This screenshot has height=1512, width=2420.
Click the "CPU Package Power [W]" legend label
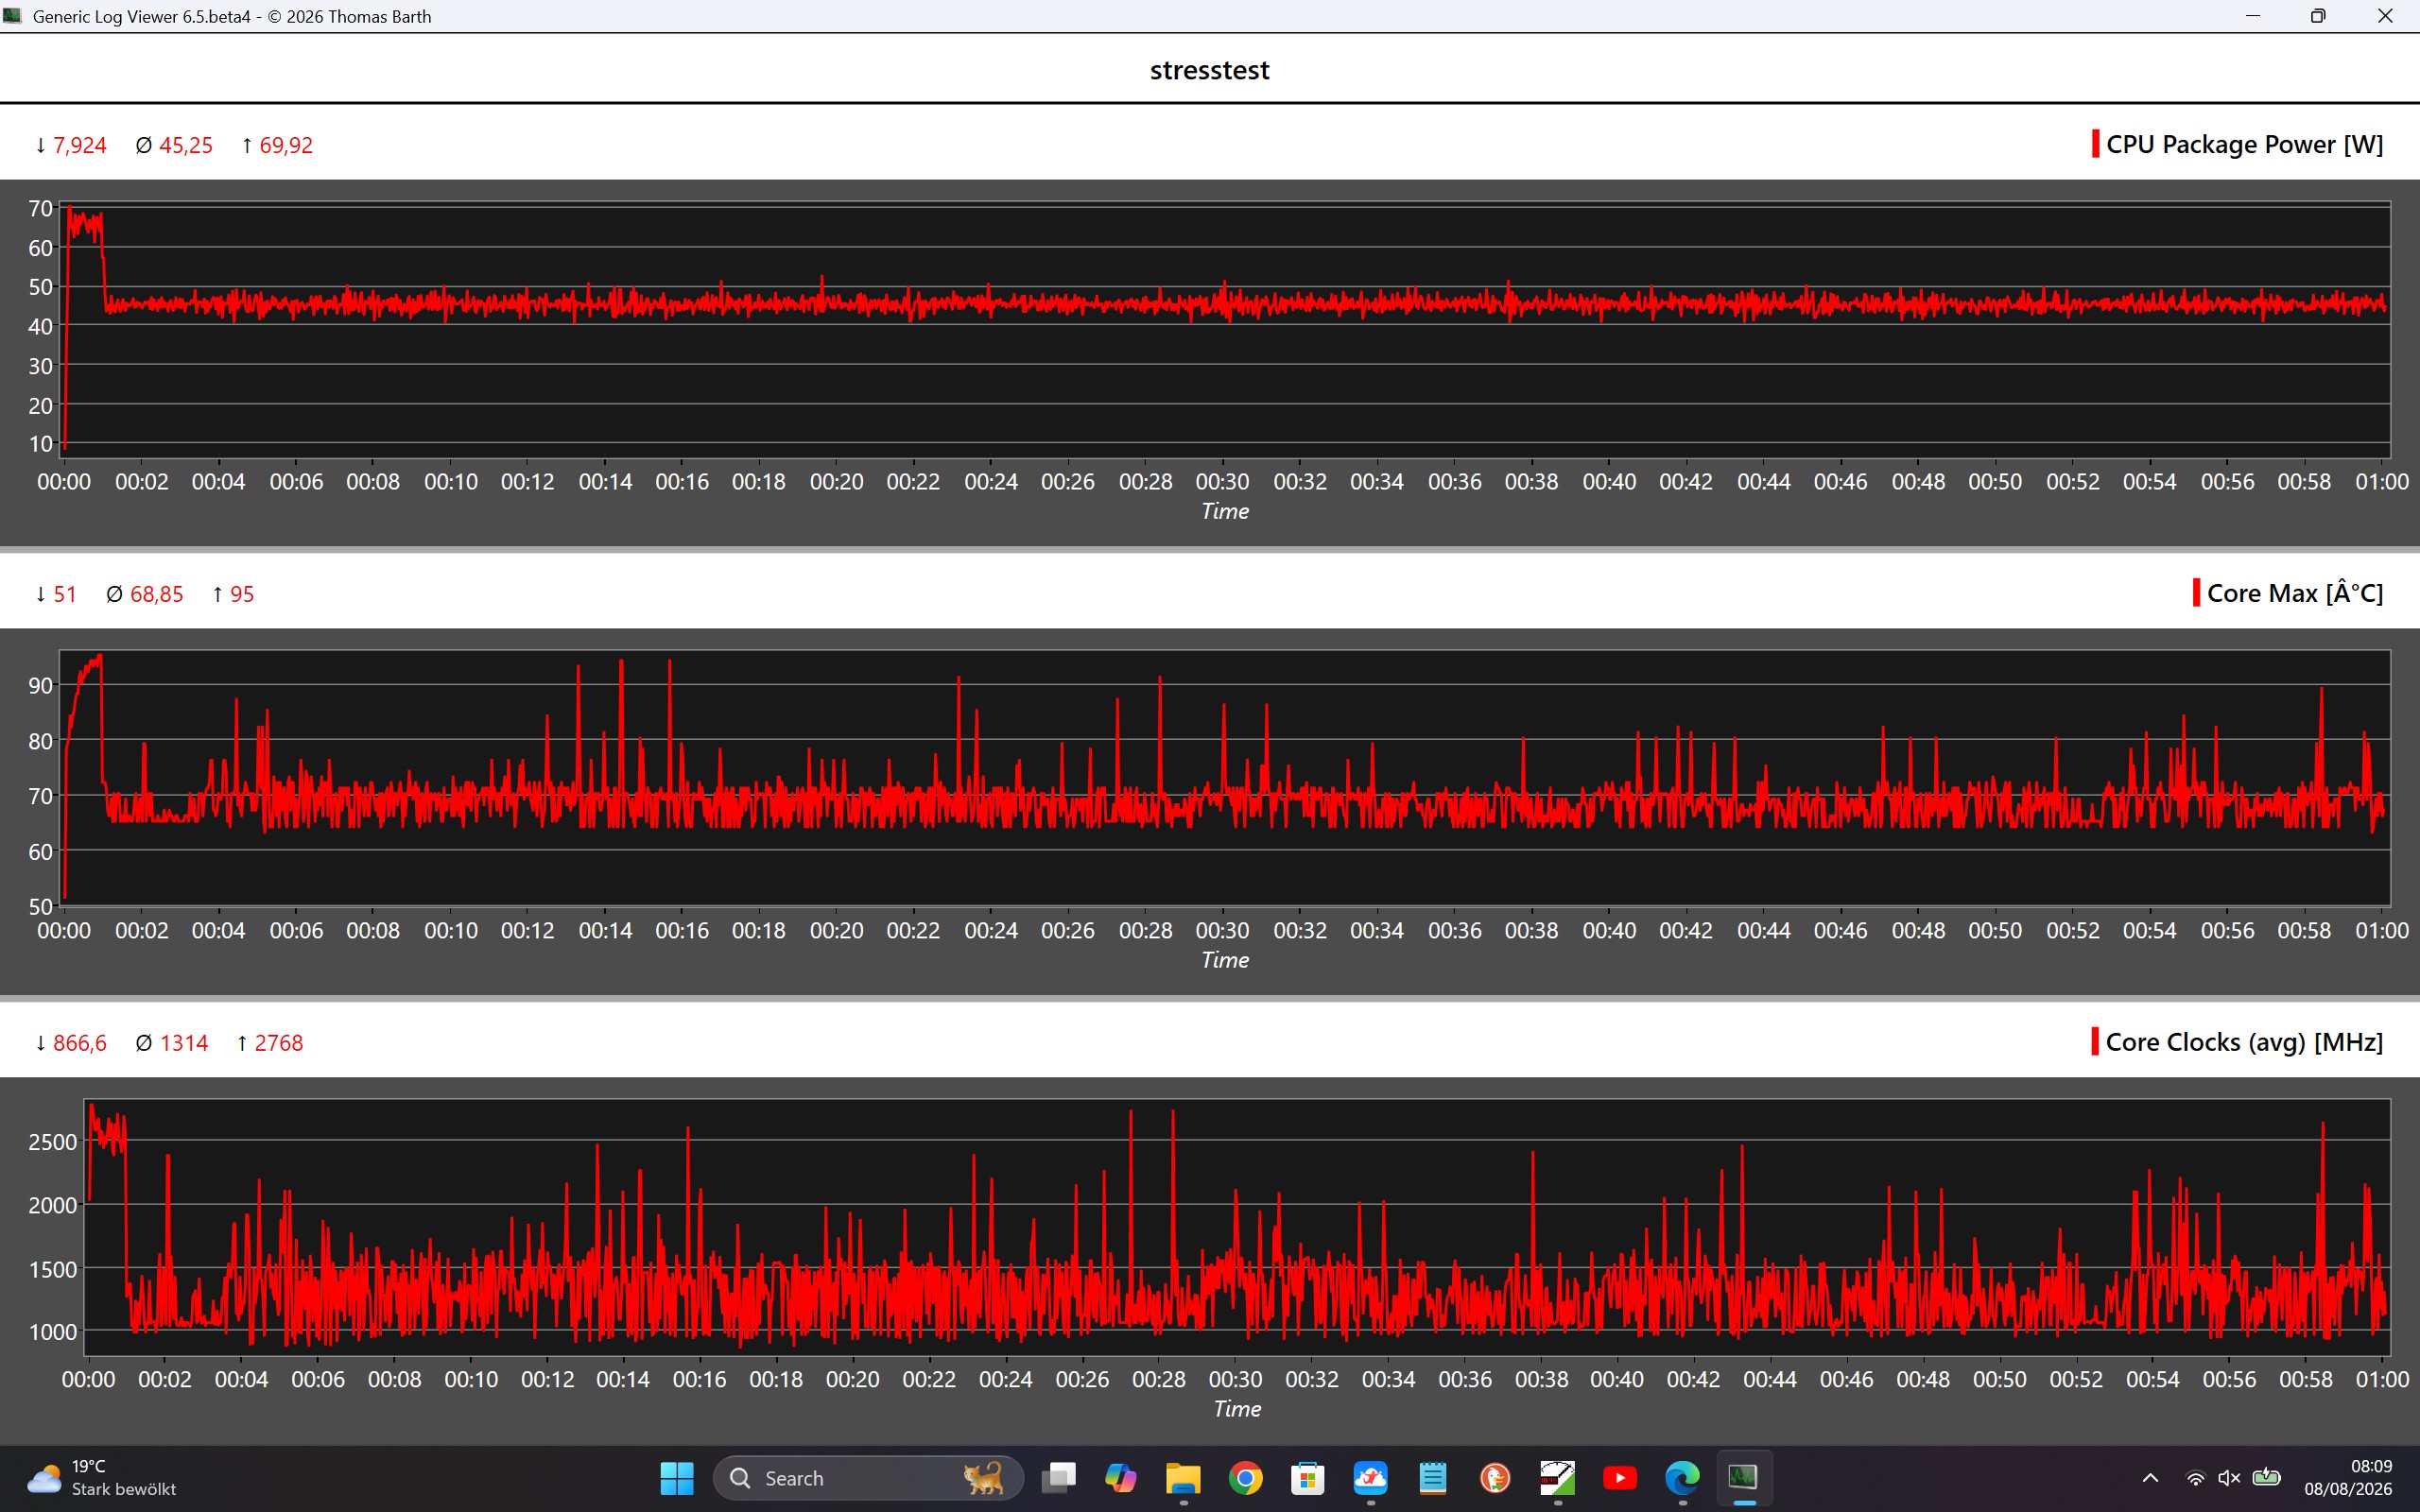[2244, 145]
